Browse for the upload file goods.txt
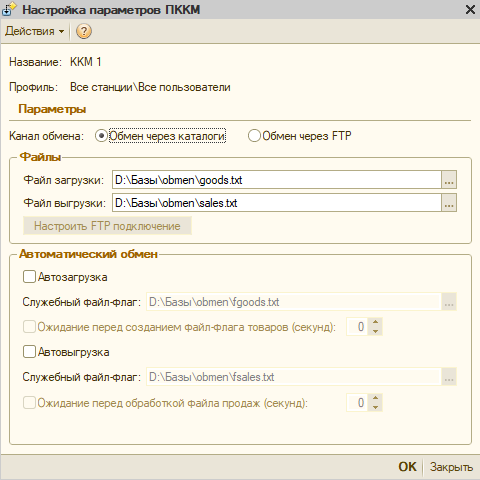Screen dimensions: 480x480 (x=449, y=180)
